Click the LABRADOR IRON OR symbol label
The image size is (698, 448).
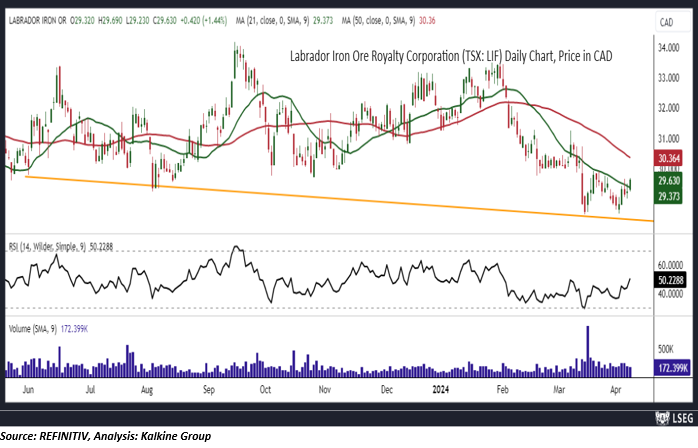[x=37, y=20]
